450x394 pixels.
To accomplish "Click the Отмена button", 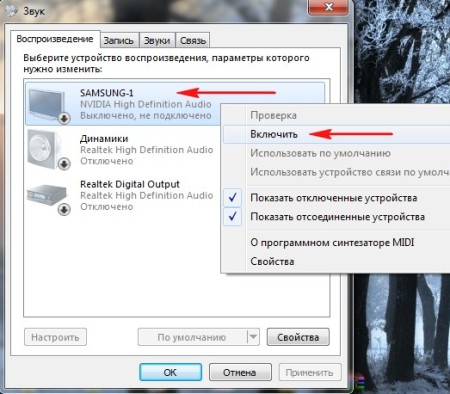I will (240, 372).
